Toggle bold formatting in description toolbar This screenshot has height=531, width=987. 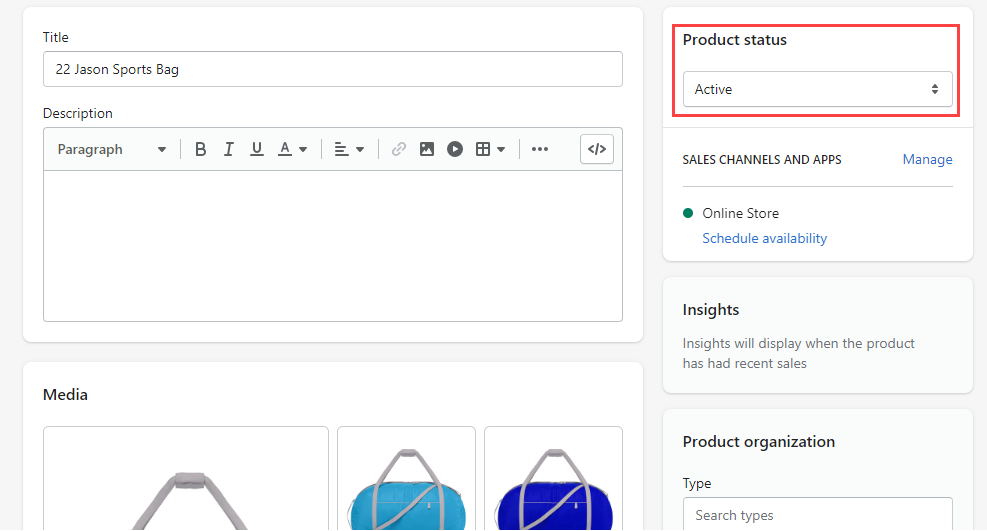pos(200,149)
